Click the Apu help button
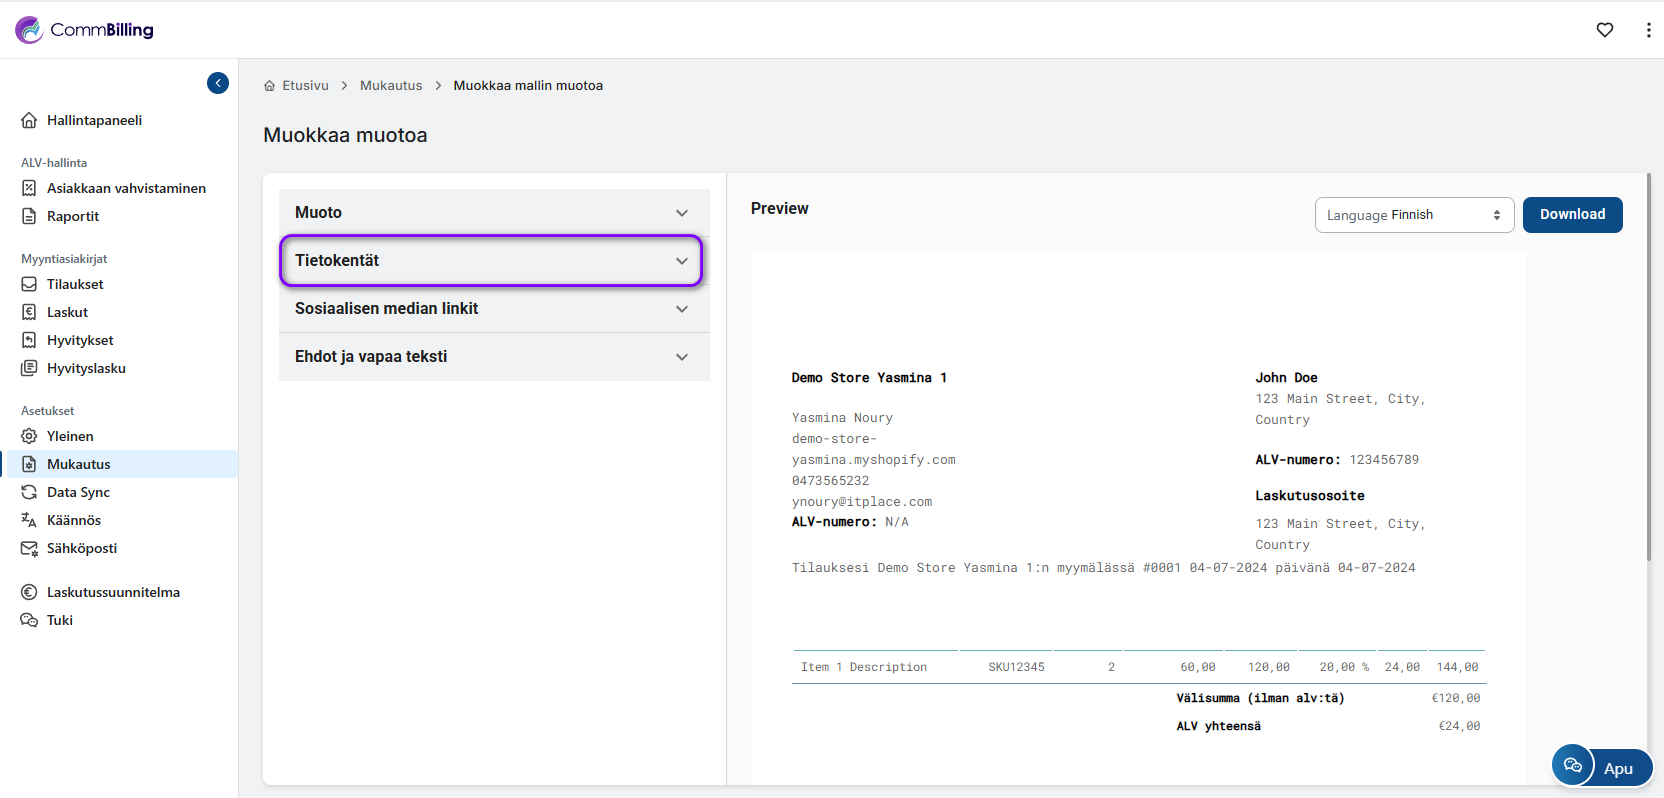The width and height of the screenshot is (1664, 798). tap(1618, 768)
